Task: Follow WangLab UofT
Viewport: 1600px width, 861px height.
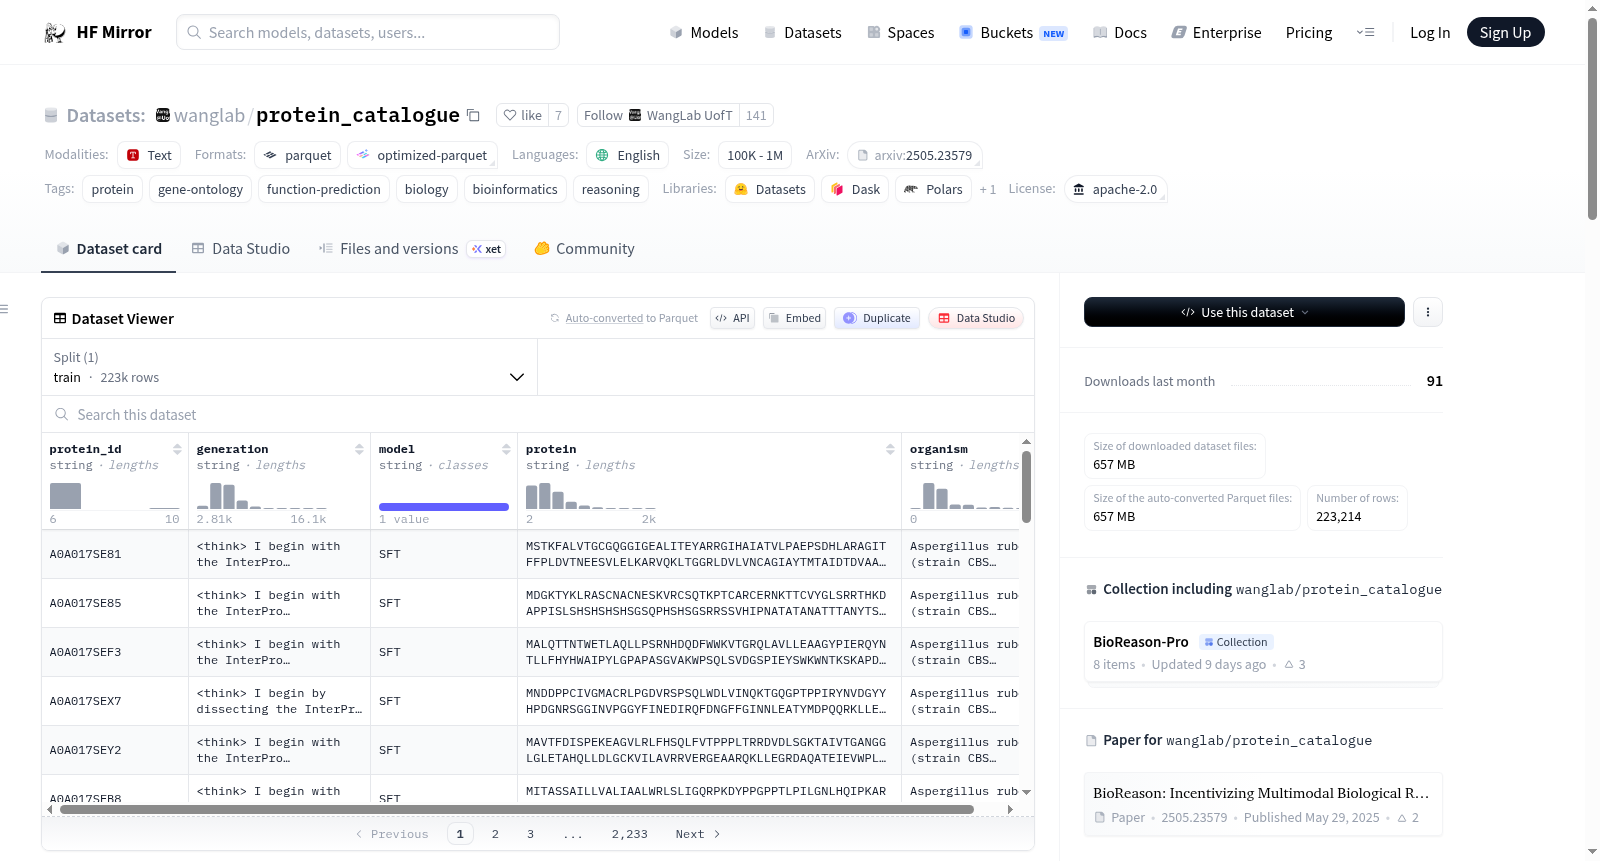Action: tap(659, 115)
